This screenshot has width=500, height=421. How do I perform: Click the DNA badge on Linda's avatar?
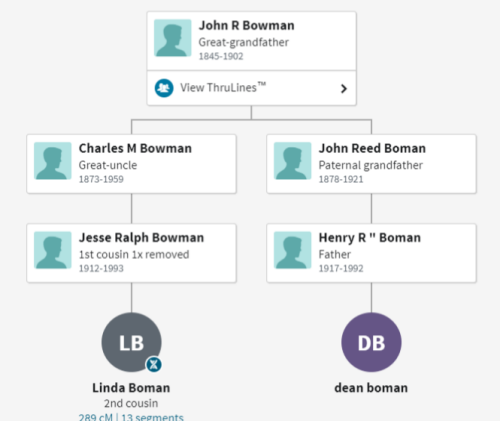coord(154,364)
